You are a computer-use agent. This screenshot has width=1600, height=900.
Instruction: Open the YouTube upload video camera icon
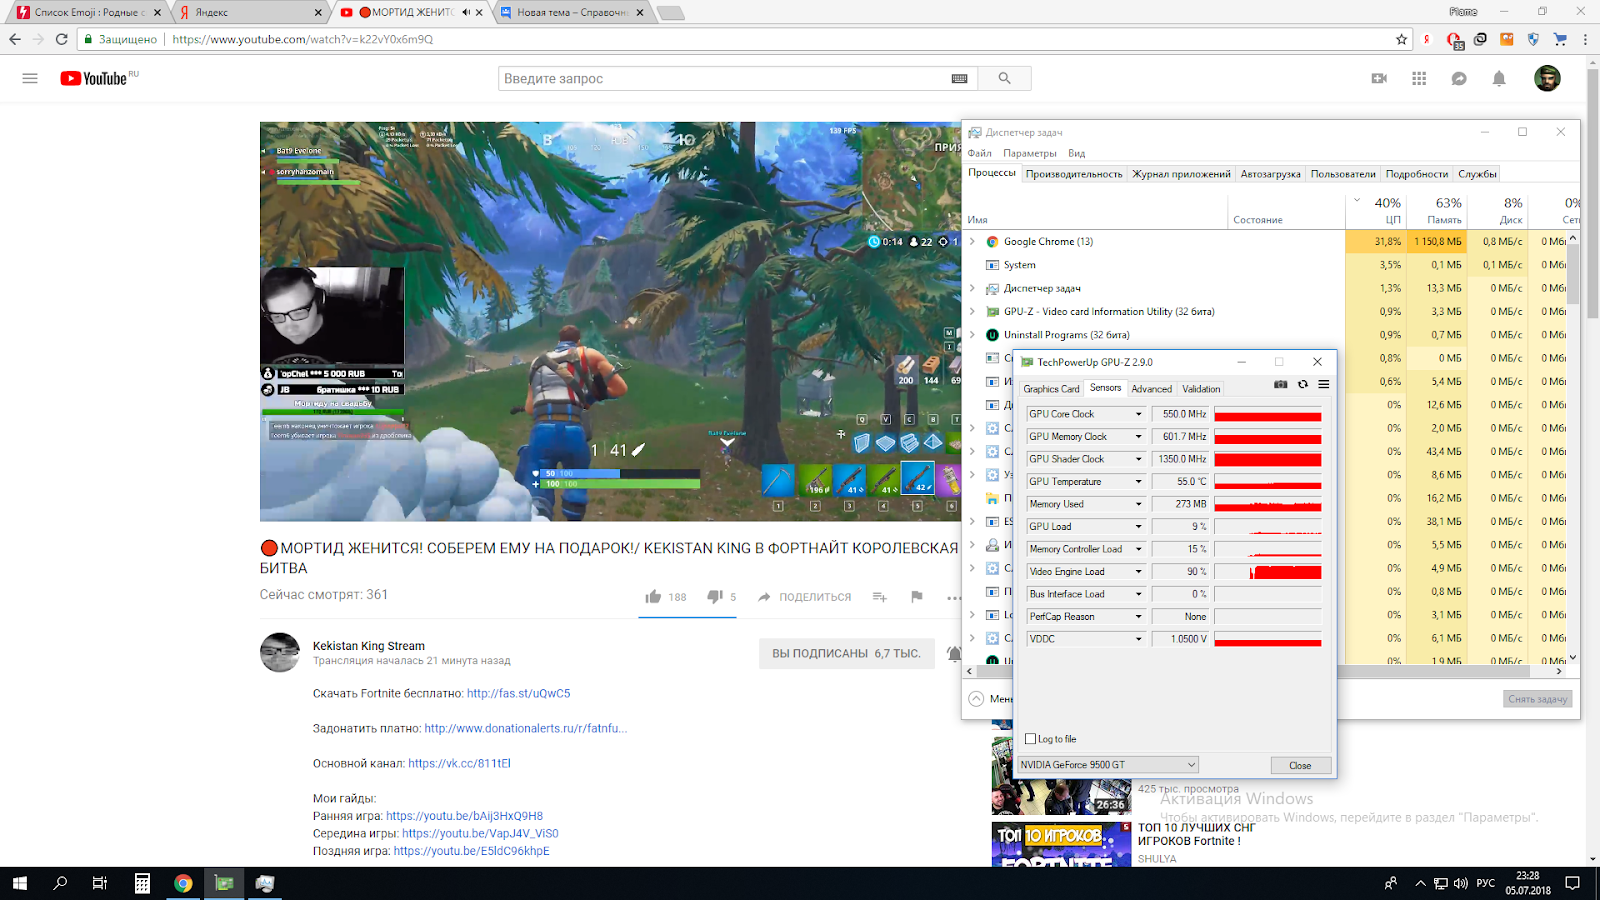[x=1379, y=78]
